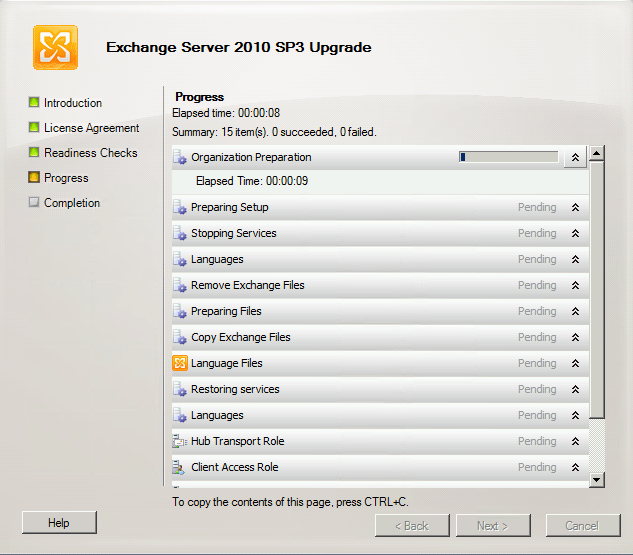Image resolution: width=633 pixels, height=555 pixels.
Task: Click the Stopping Services row label
Action: [234, 233]
